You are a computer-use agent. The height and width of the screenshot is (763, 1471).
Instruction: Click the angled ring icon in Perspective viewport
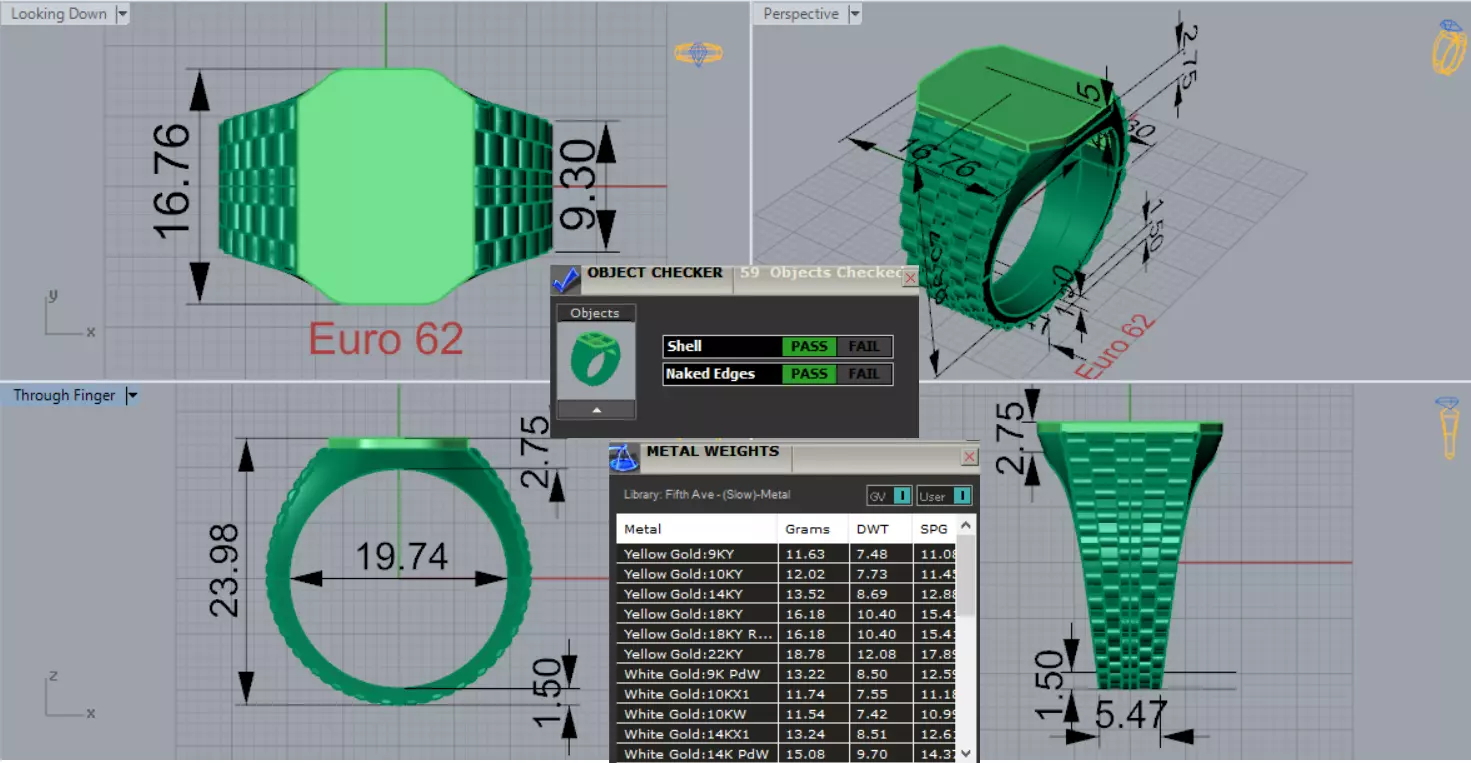pyautogui.click(x=1448, y=47)
